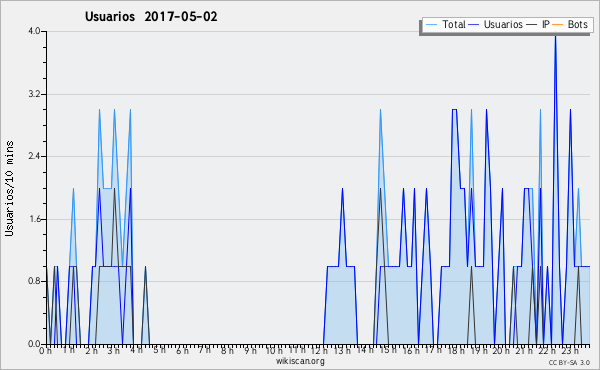Click the 'CC BY-SA 3.0' license text

pyautogui.click(x=569, y=362)
